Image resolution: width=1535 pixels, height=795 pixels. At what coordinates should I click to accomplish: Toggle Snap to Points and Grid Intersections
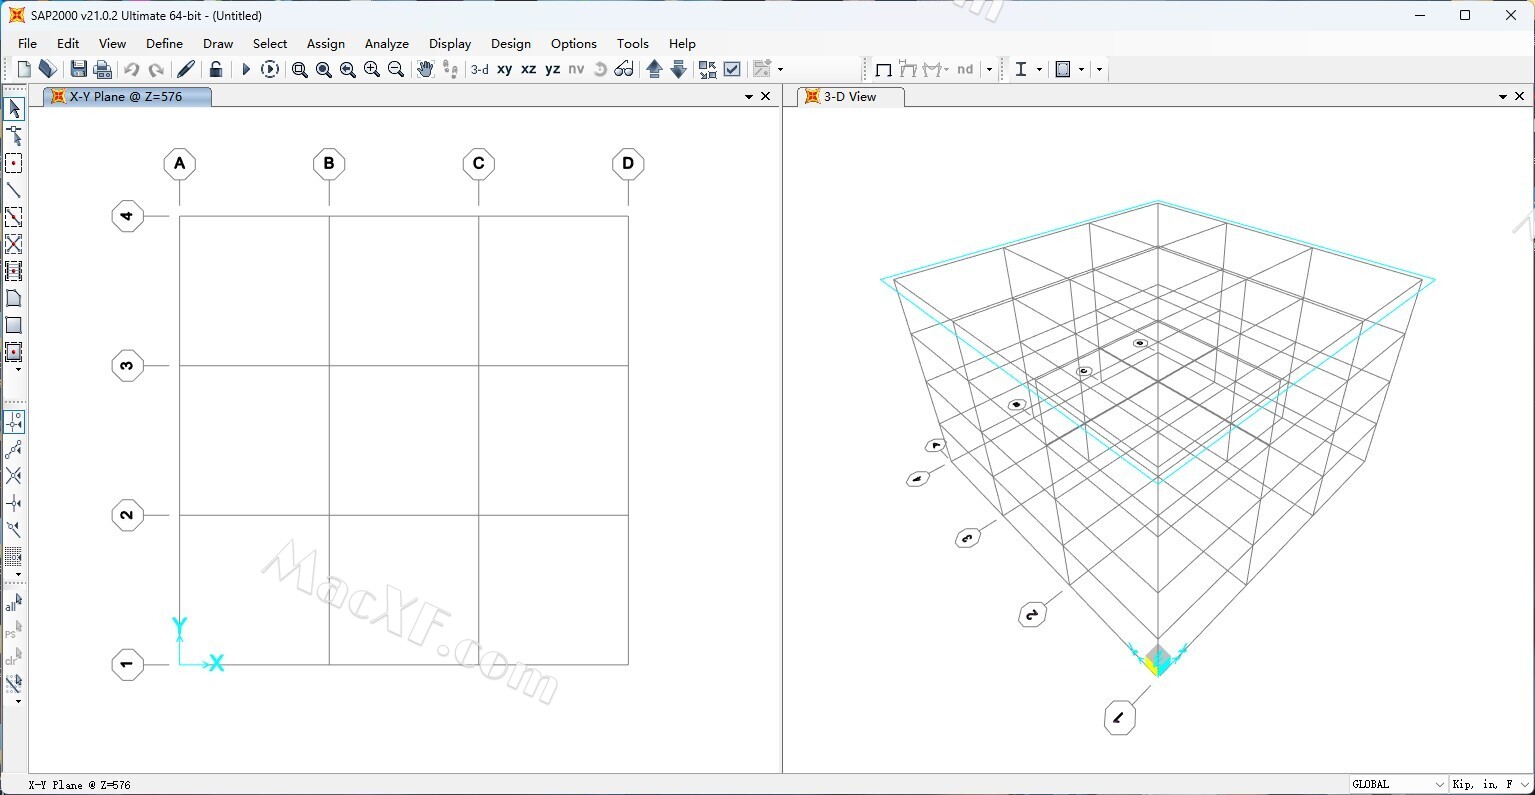[14, 422]
